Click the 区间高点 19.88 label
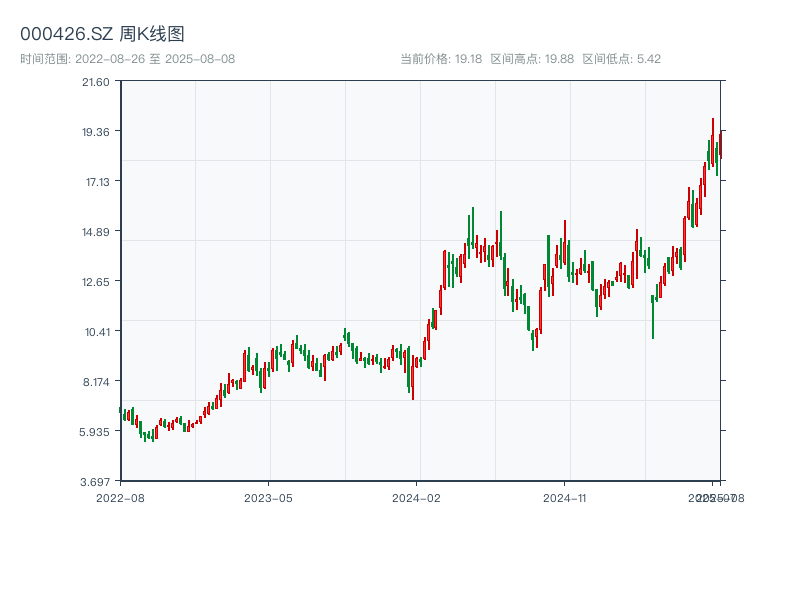The image size is (800, 600). click(532, 59)
